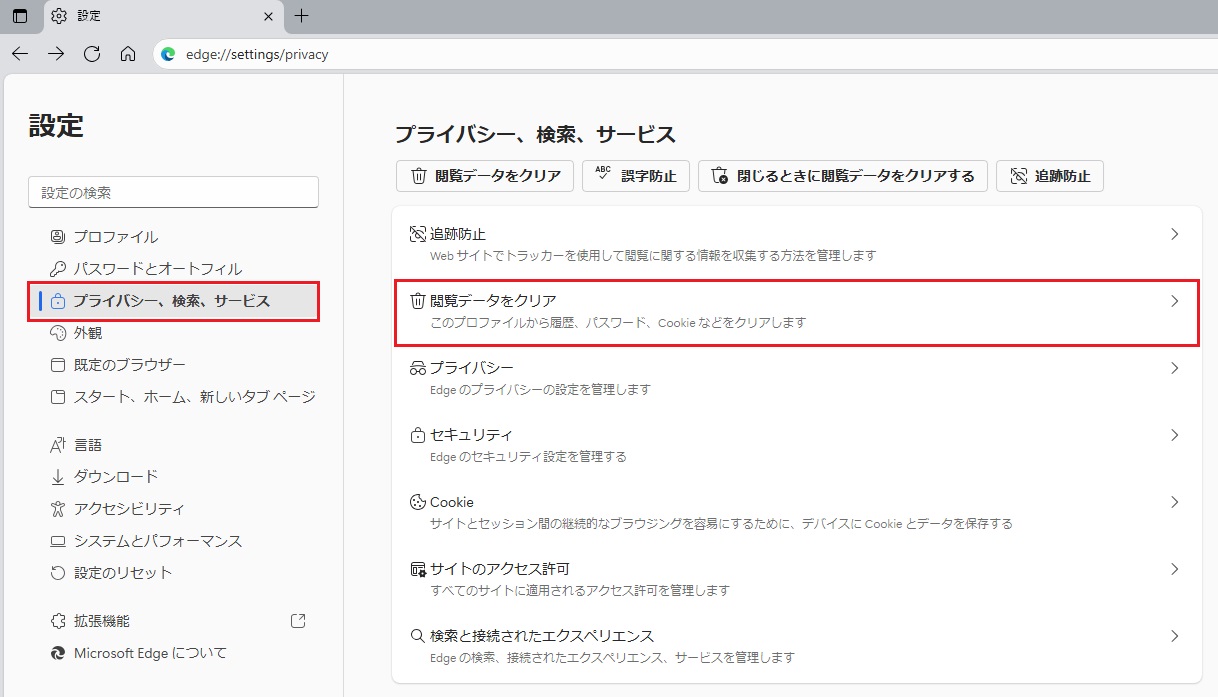This screenshot has height=697, width=1218.
Task: Click the 設定の検索 search field
Action: tap(173, 192)
